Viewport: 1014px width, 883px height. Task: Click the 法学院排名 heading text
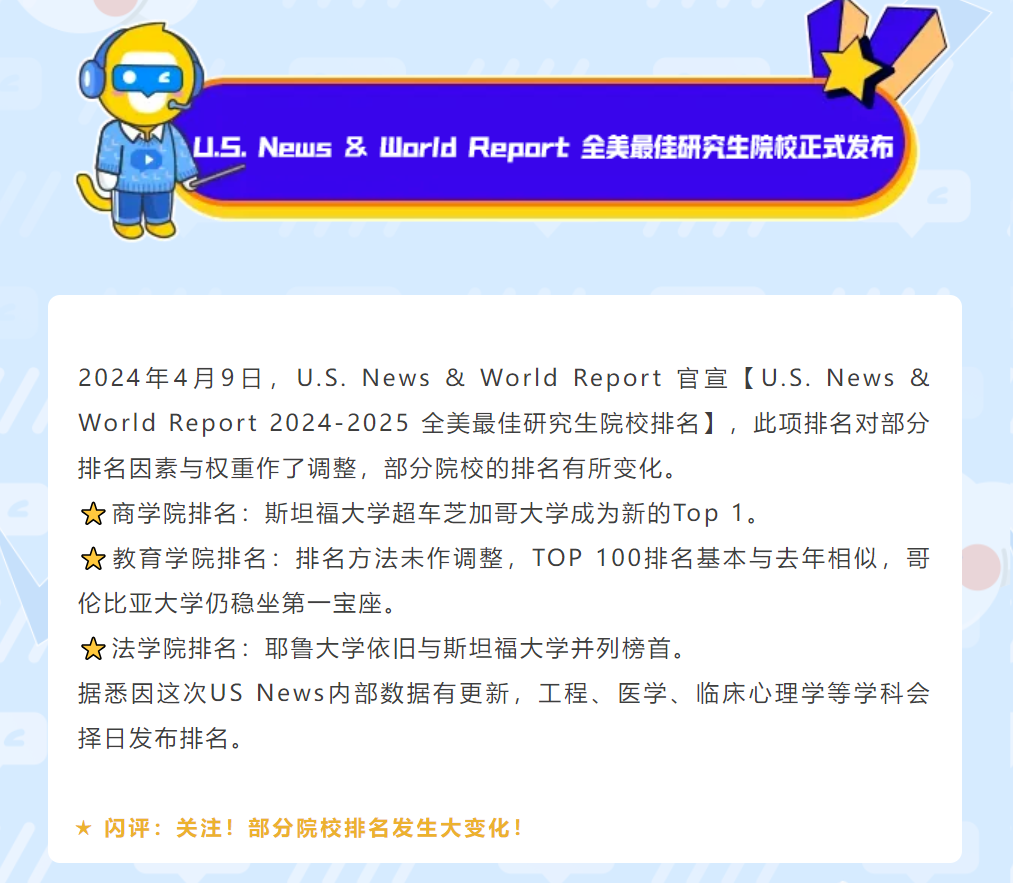click(174, 649)
